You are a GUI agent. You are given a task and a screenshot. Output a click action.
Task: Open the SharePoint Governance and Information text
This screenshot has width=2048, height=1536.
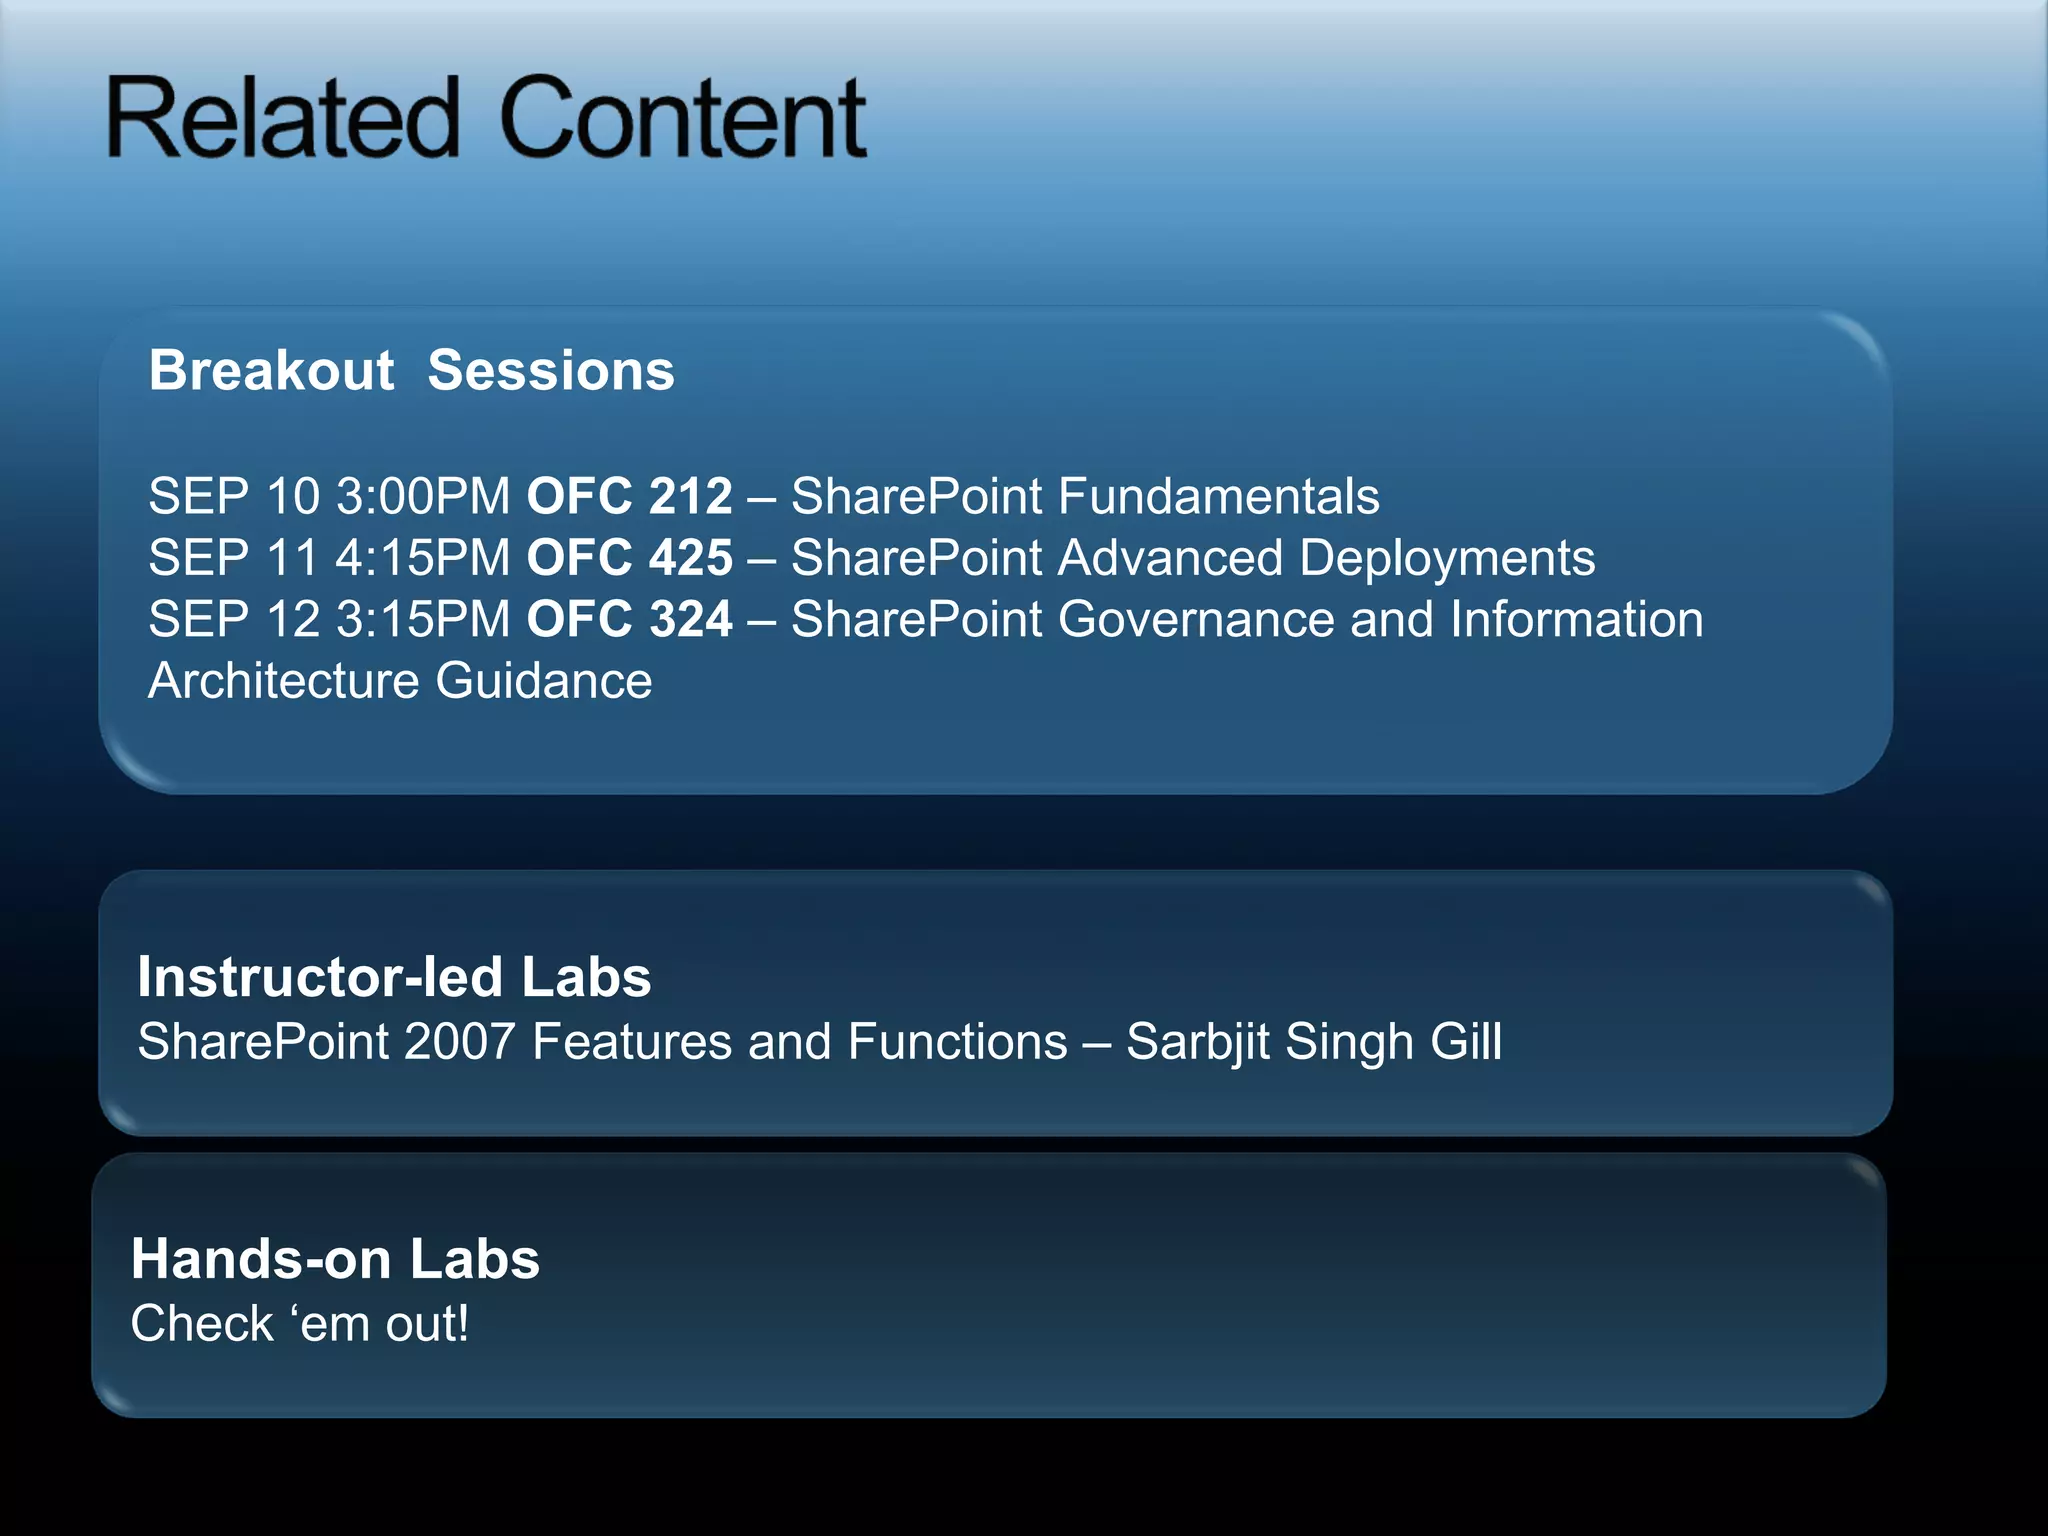pos(1246,620)
